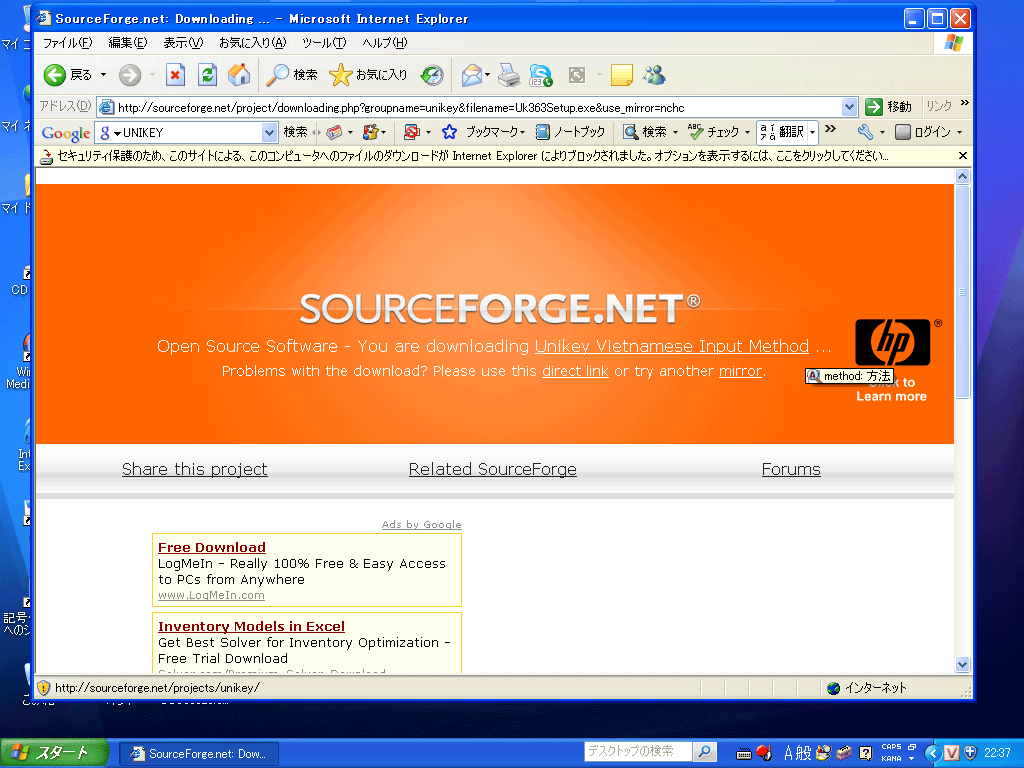Screen dimensions: 1024x768
Task: Open the ツール(T) menu
Action: pyautogui.click(x=324, y=43)
